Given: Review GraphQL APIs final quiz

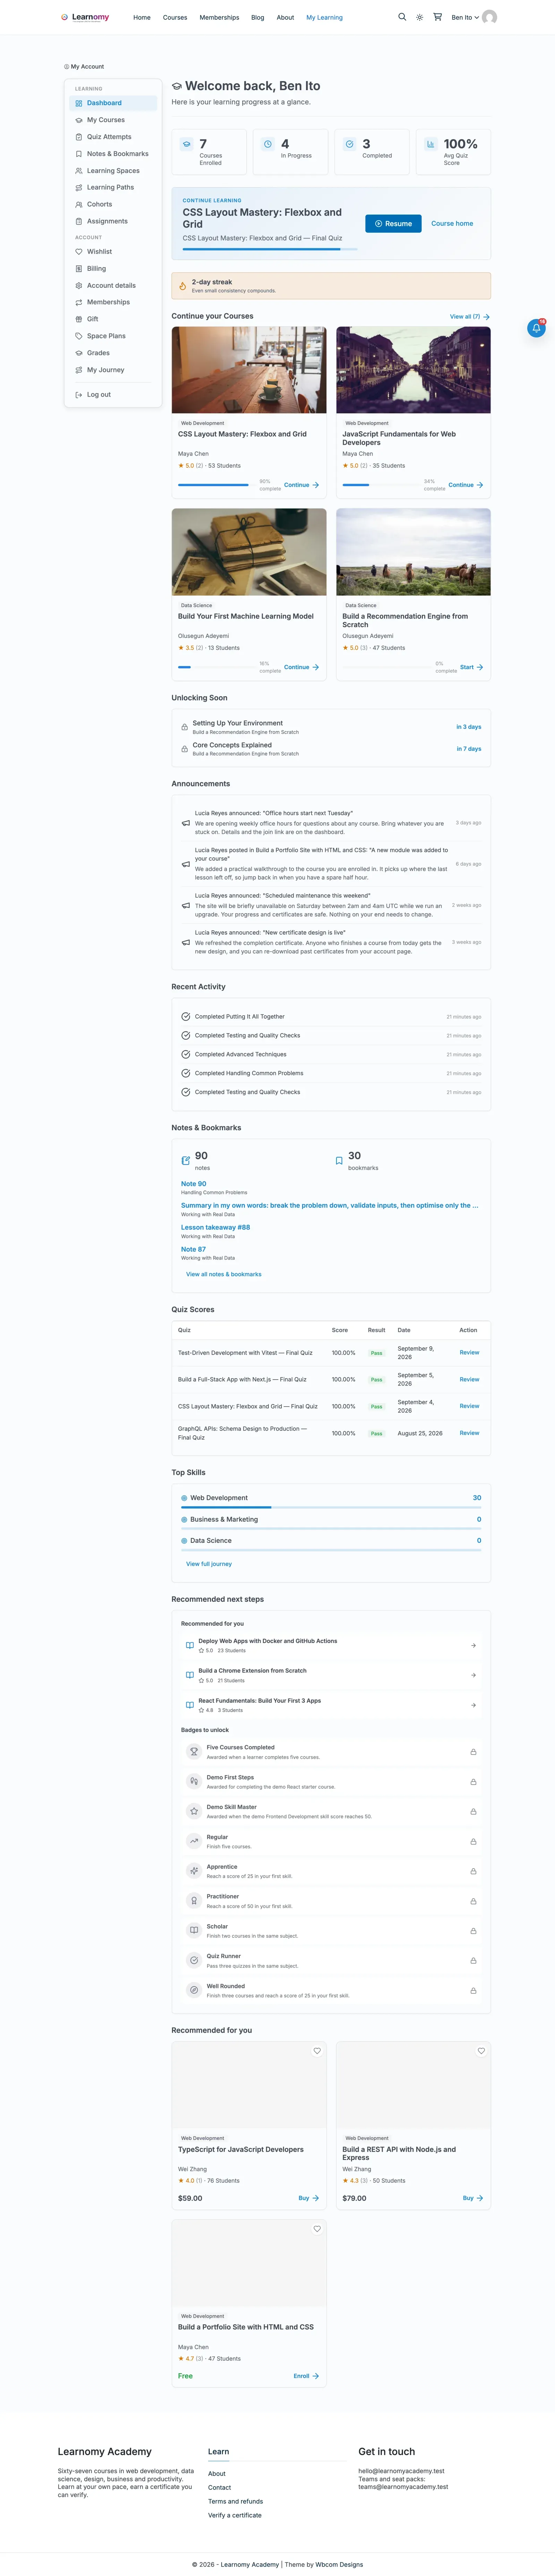Looking at the screenshot, I should tap(469, 1433).
